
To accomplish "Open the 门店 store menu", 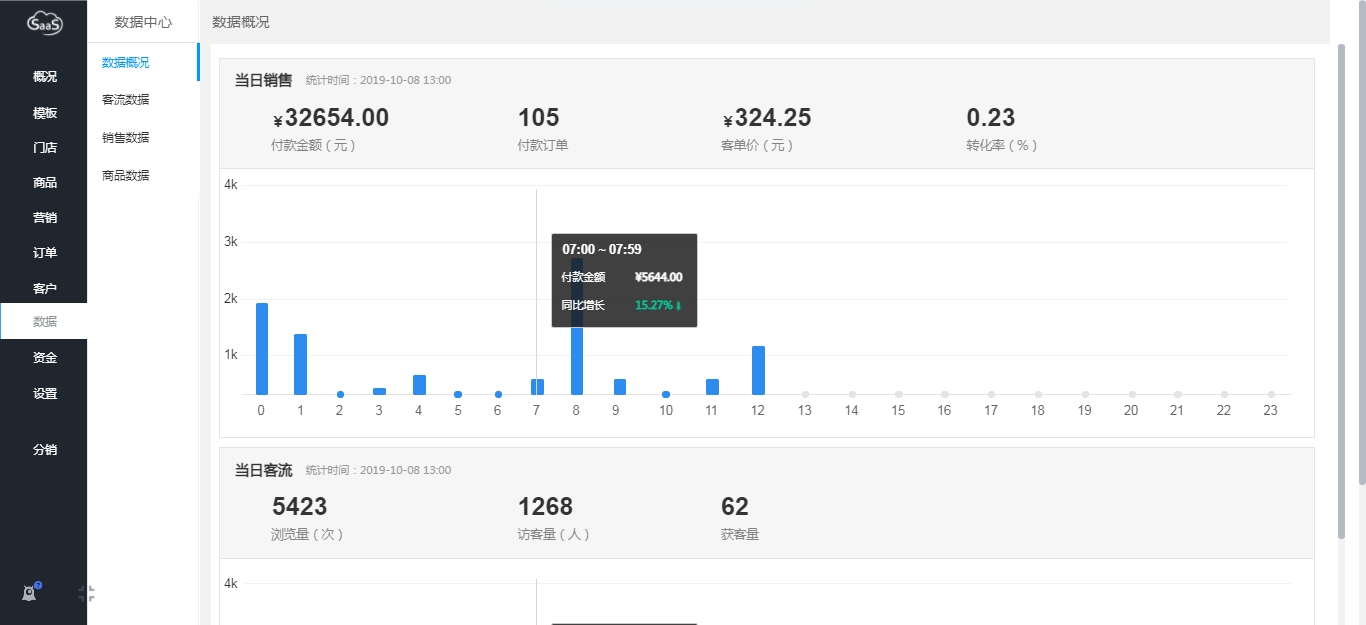I will [44, 148].
